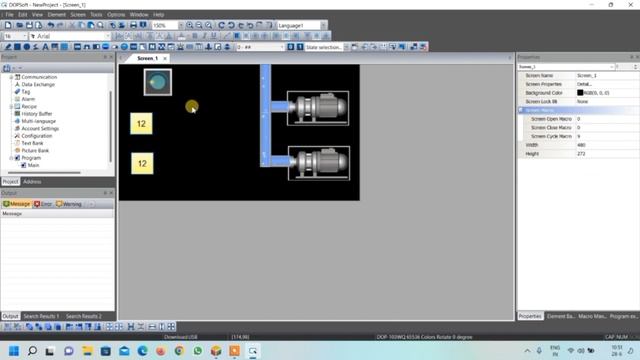Open the Screen menu
640x360 pixels.
tap(78, 15)
